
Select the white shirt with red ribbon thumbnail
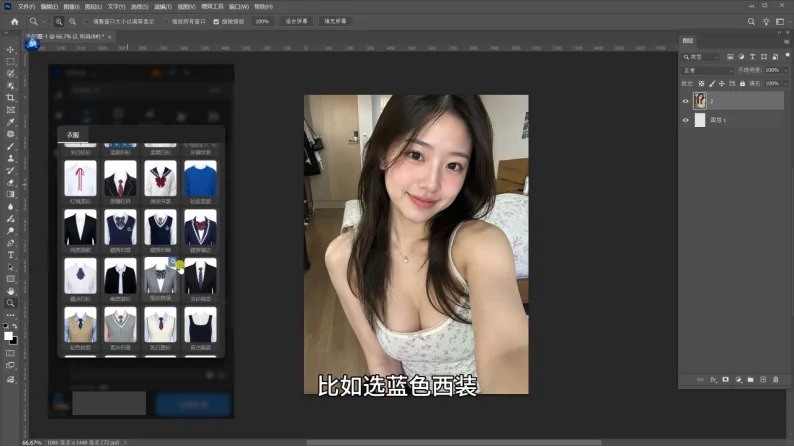[x=81, y=179]
